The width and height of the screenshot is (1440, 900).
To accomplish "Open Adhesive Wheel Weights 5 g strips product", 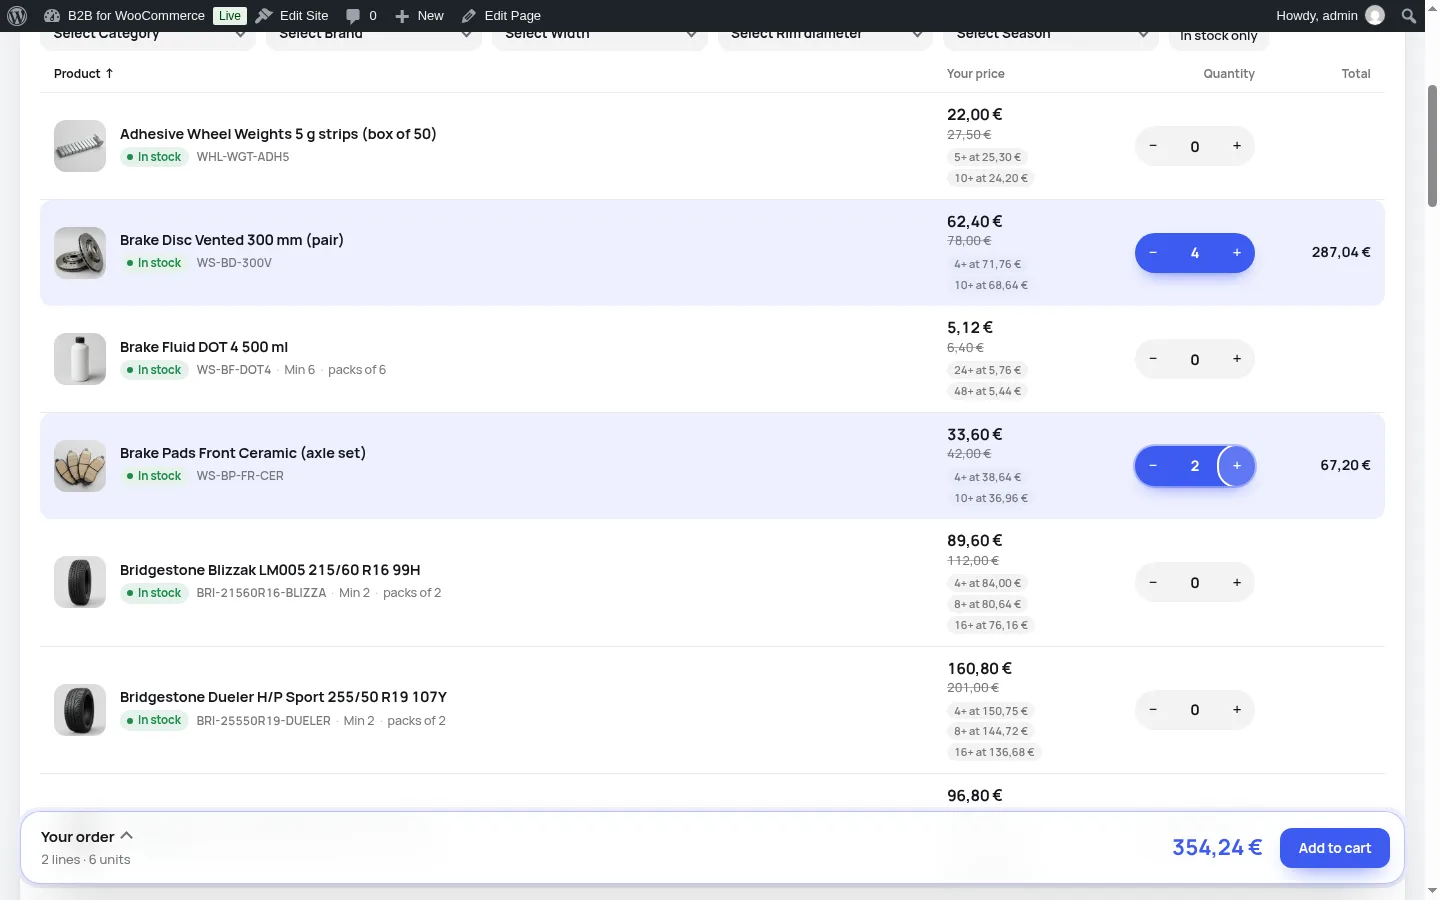I will click(278, 134).
